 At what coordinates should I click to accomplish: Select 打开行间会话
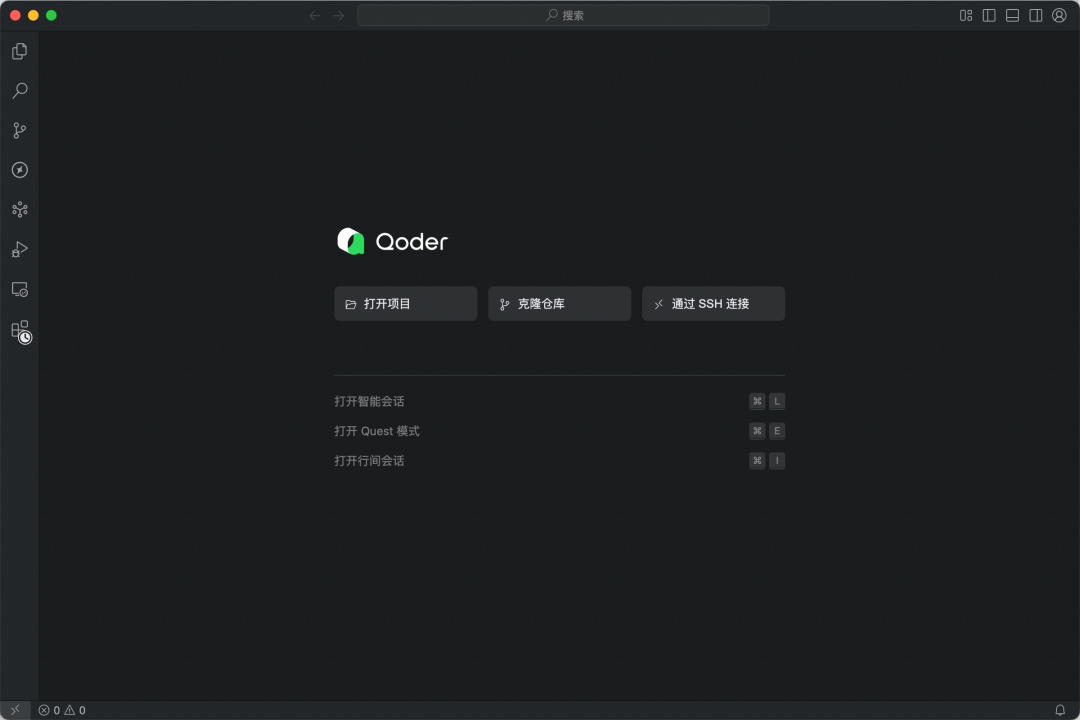(559, 460)
